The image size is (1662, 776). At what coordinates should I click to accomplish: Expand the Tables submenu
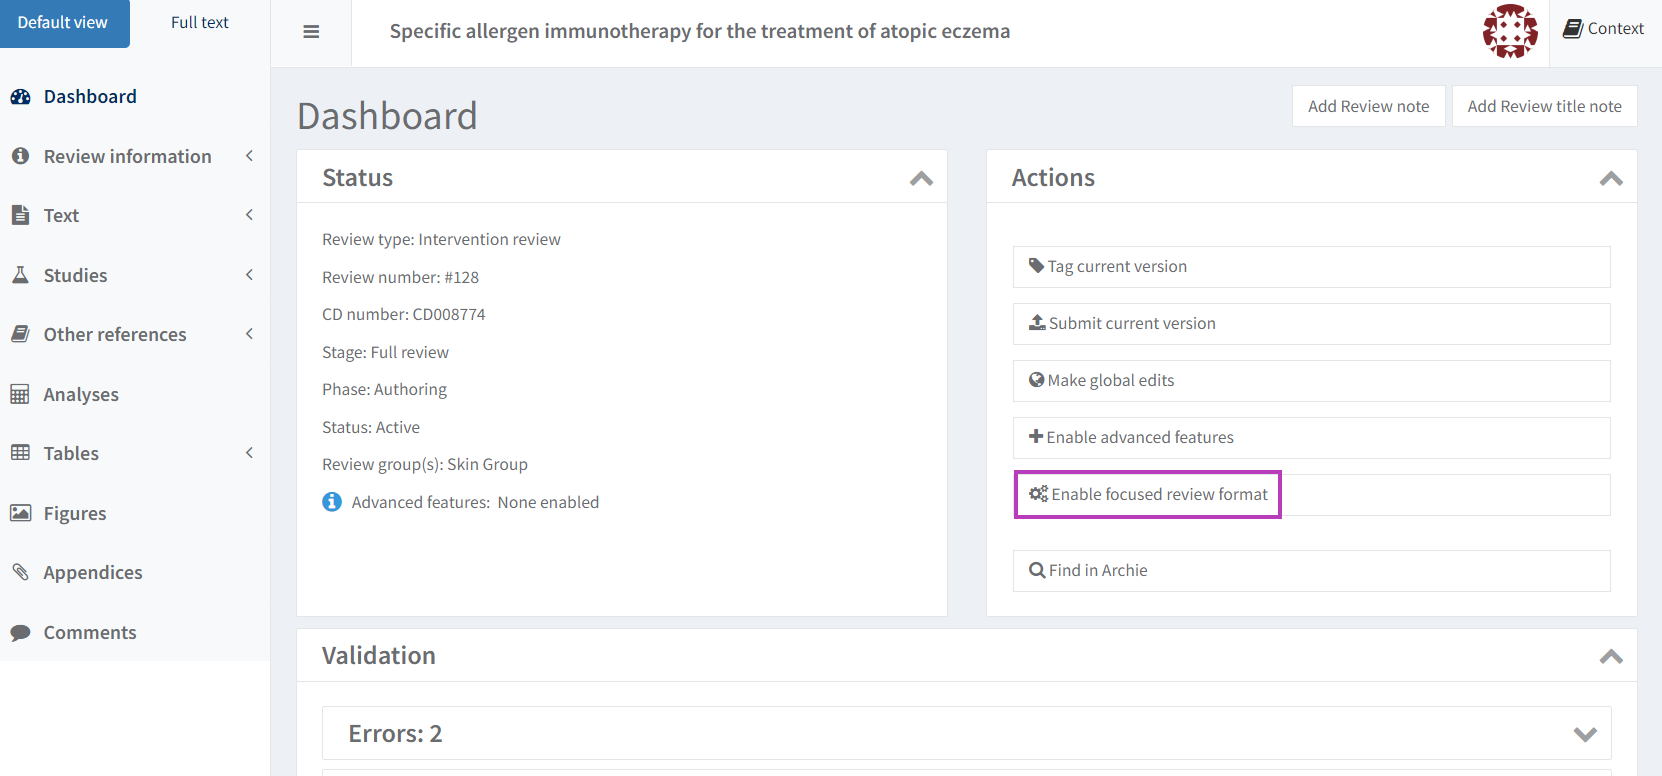pos(249,453)
